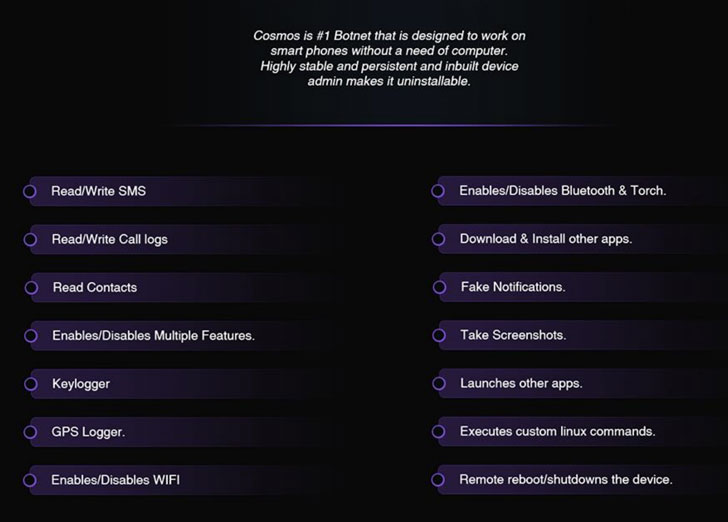Viewport: 728px width, 522px height.
Task: Click the Enables/Disables Multiple Features label
Action: (153, 336)
